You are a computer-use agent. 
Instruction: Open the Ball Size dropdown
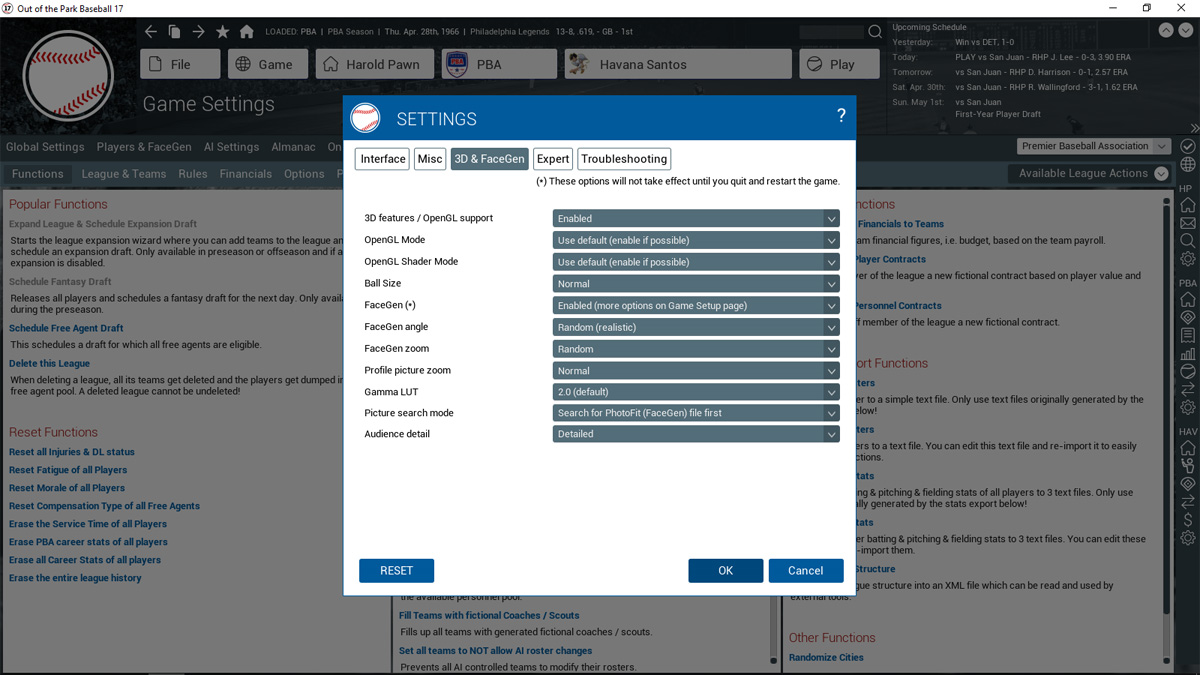(x=696, y=284)
